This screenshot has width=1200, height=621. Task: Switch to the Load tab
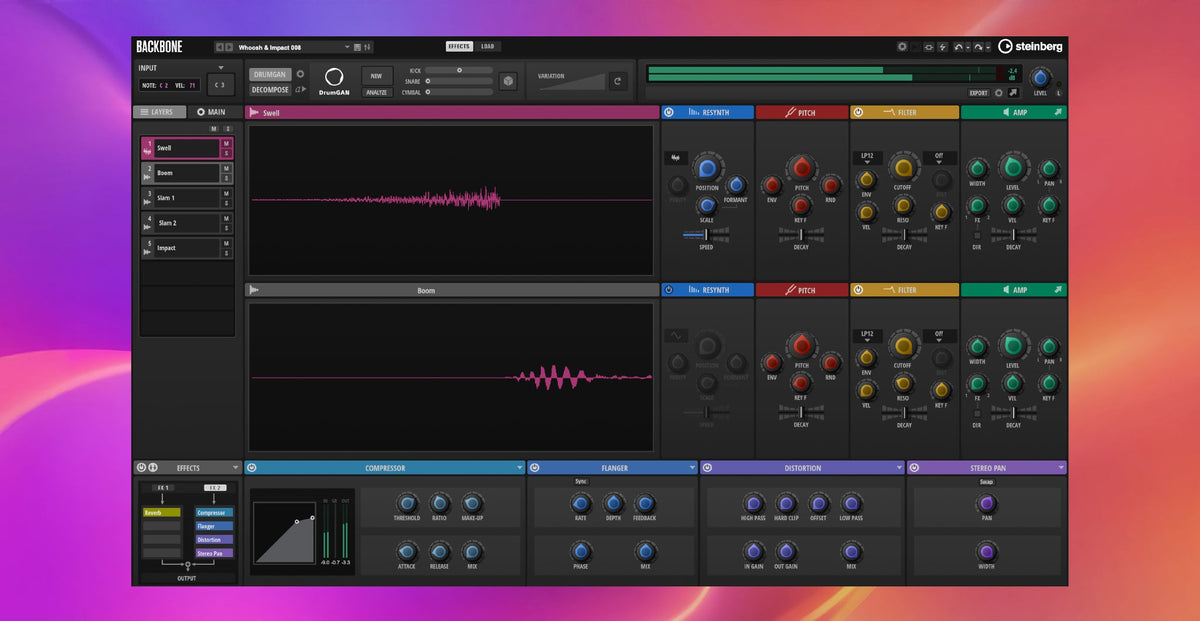(487, 46)
